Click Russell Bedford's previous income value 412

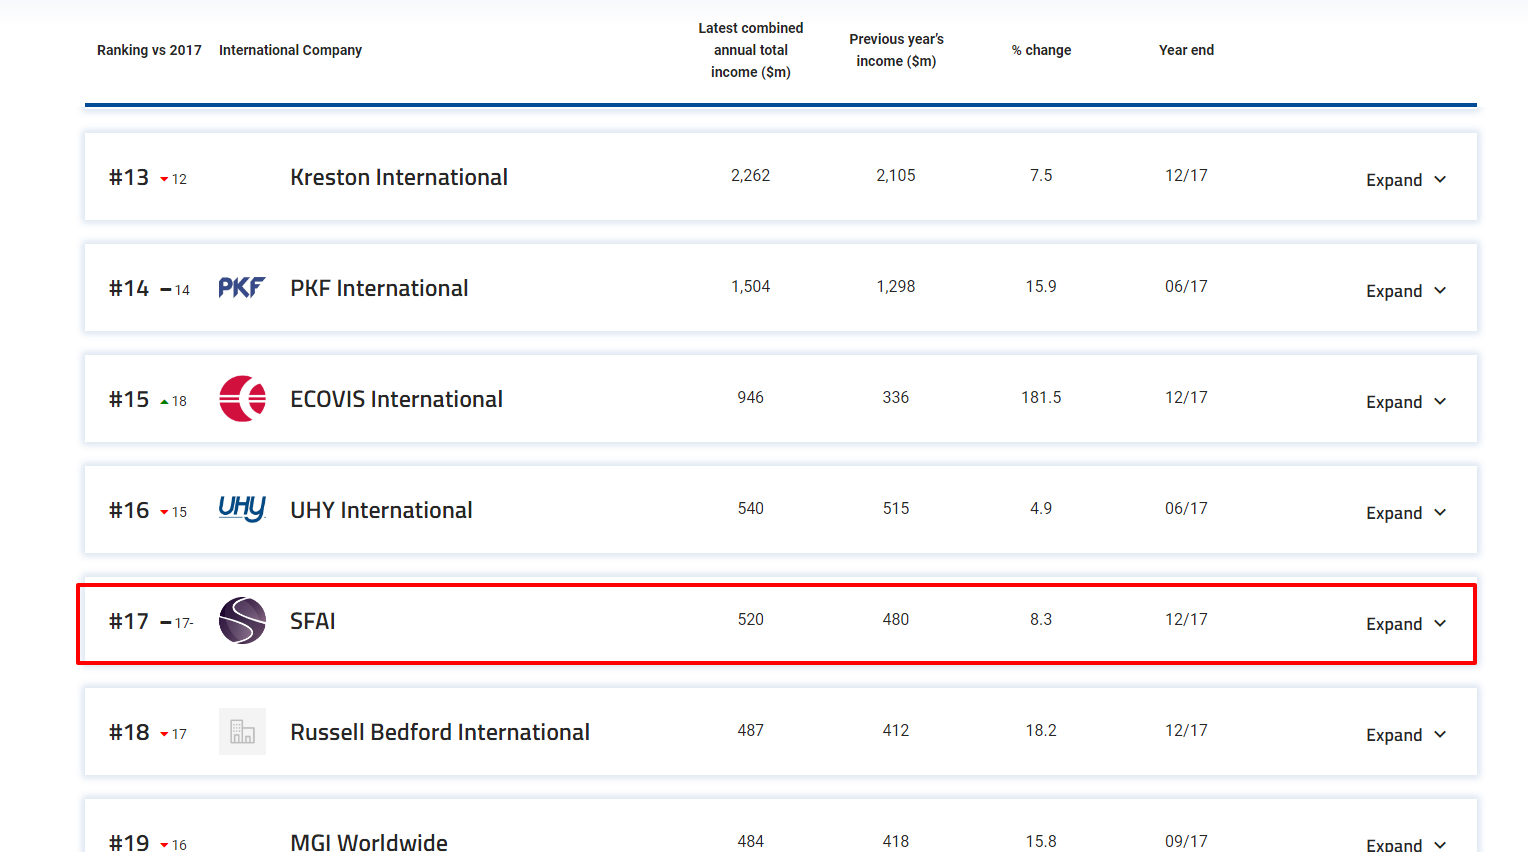tap(896, 731)
